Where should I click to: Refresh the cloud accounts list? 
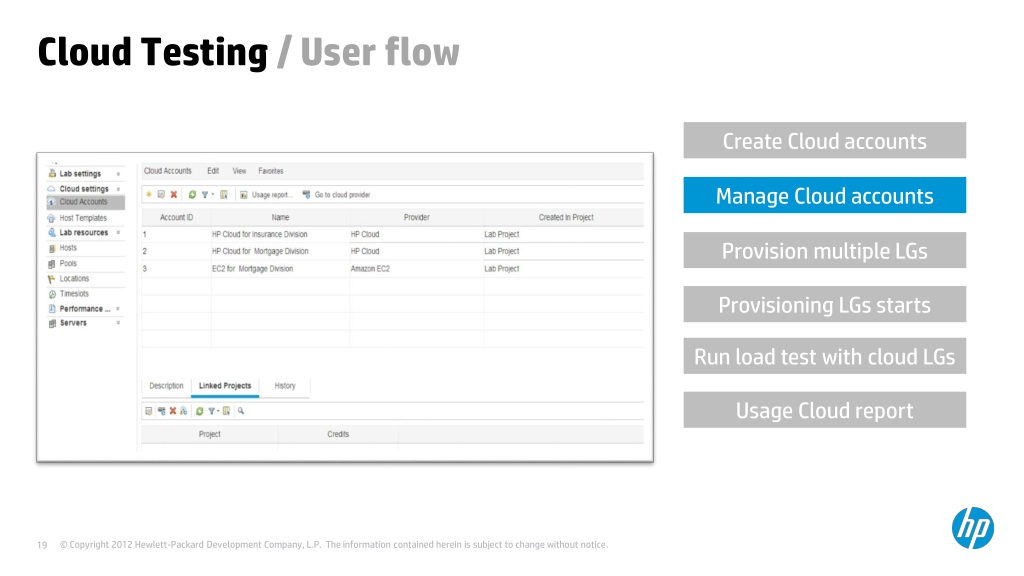coord(192,195)
